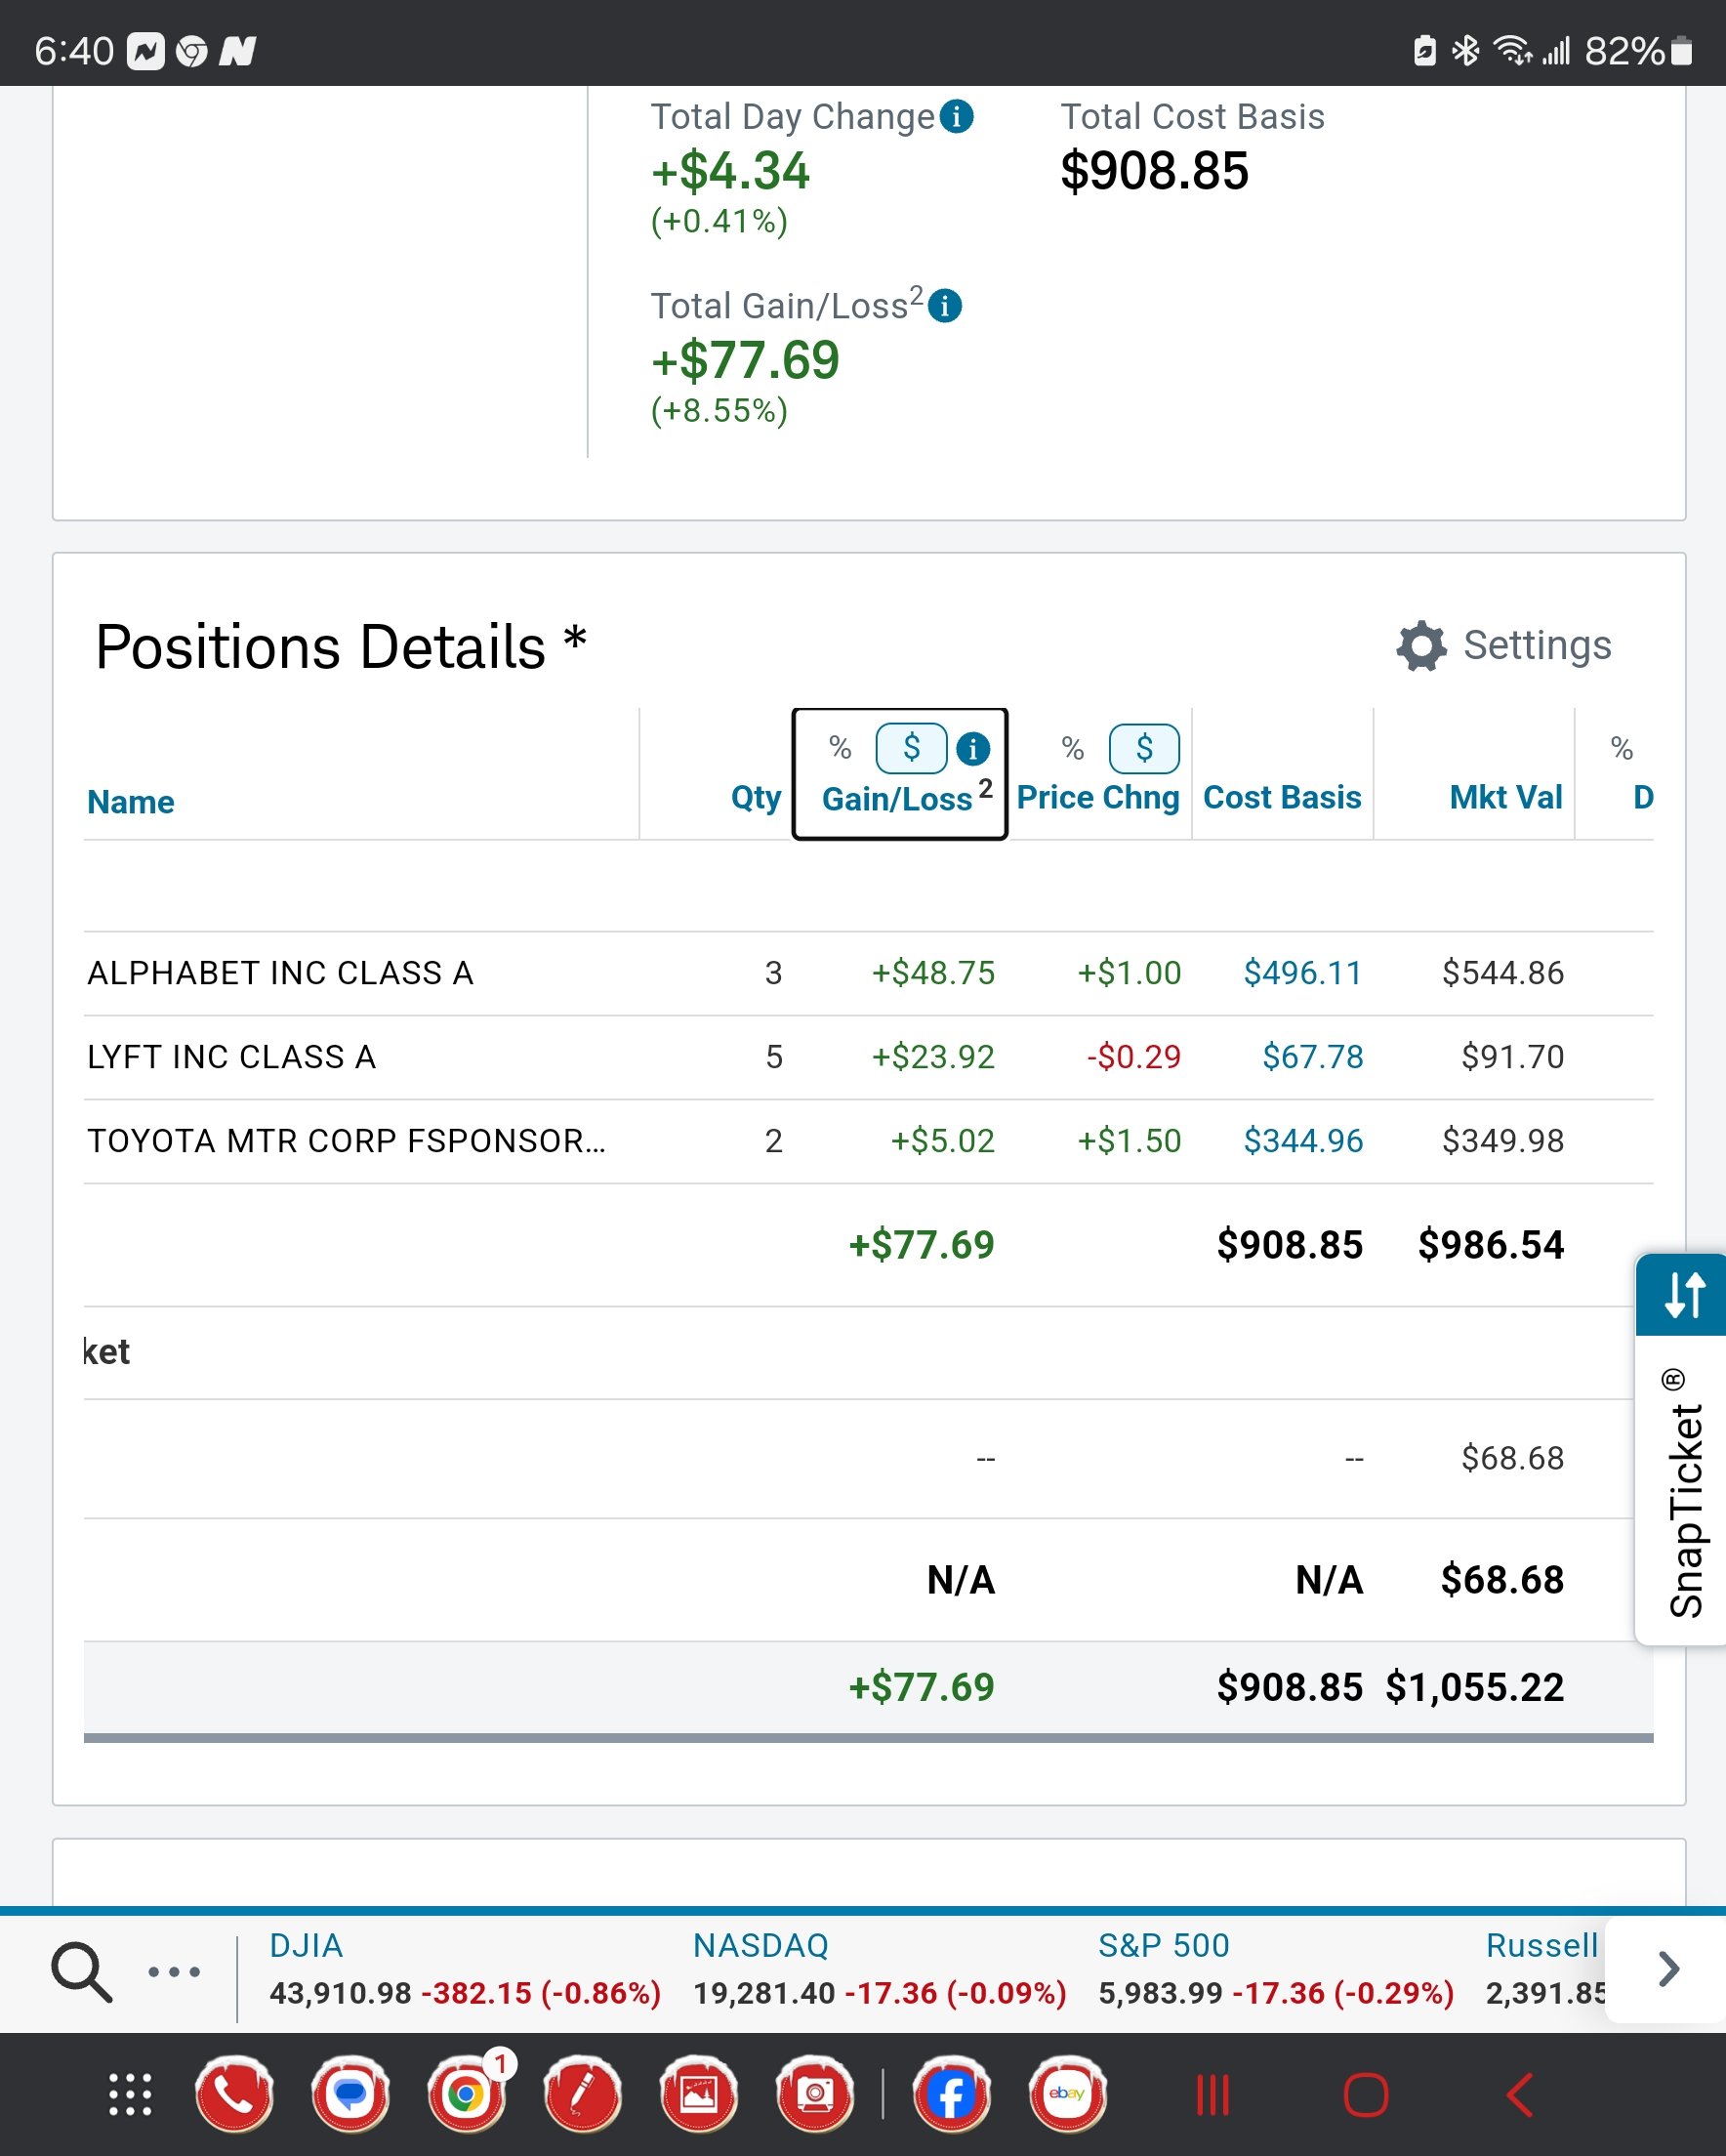Sort by Gain/Loss column header
The image size is (1726, 2156).
[897, 799]
